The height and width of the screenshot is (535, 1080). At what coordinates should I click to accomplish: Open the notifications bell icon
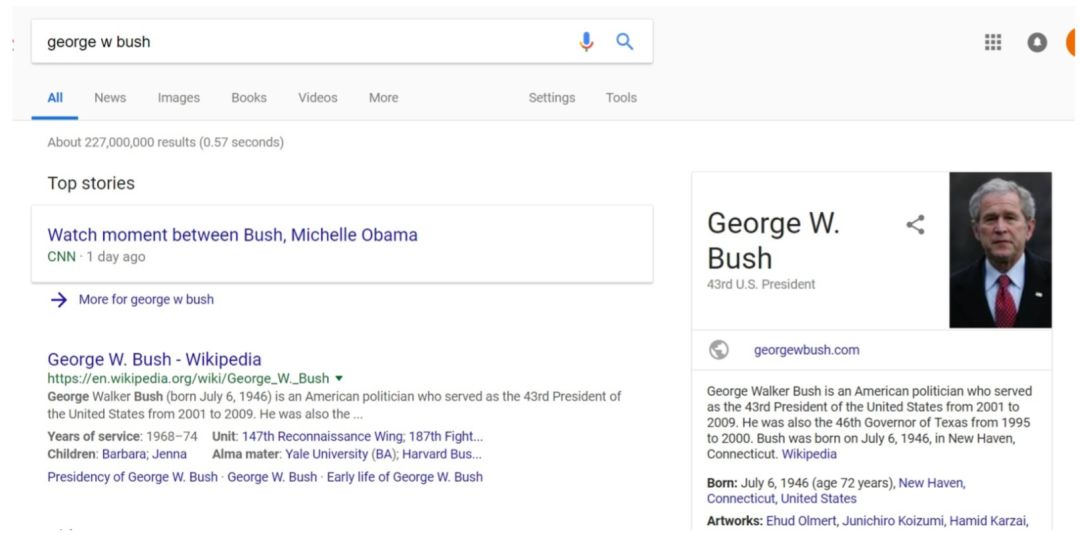1037,42
